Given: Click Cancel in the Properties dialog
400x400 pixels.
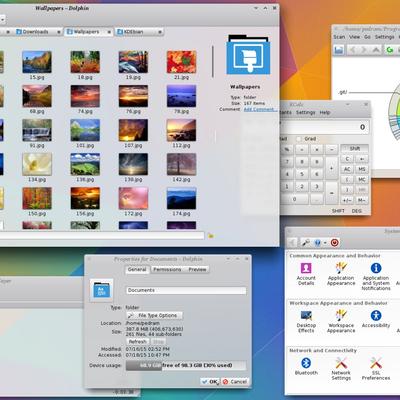Looking at the screenshot, I should 235,382.
